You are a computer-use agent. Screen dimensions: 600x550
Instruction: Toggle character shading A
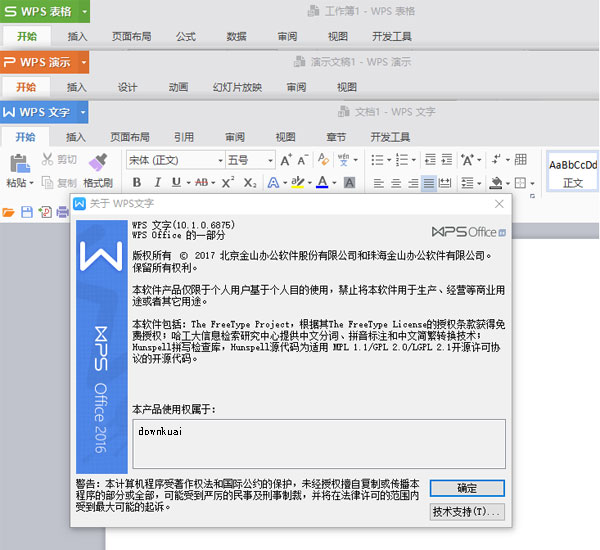coord(349,183)
